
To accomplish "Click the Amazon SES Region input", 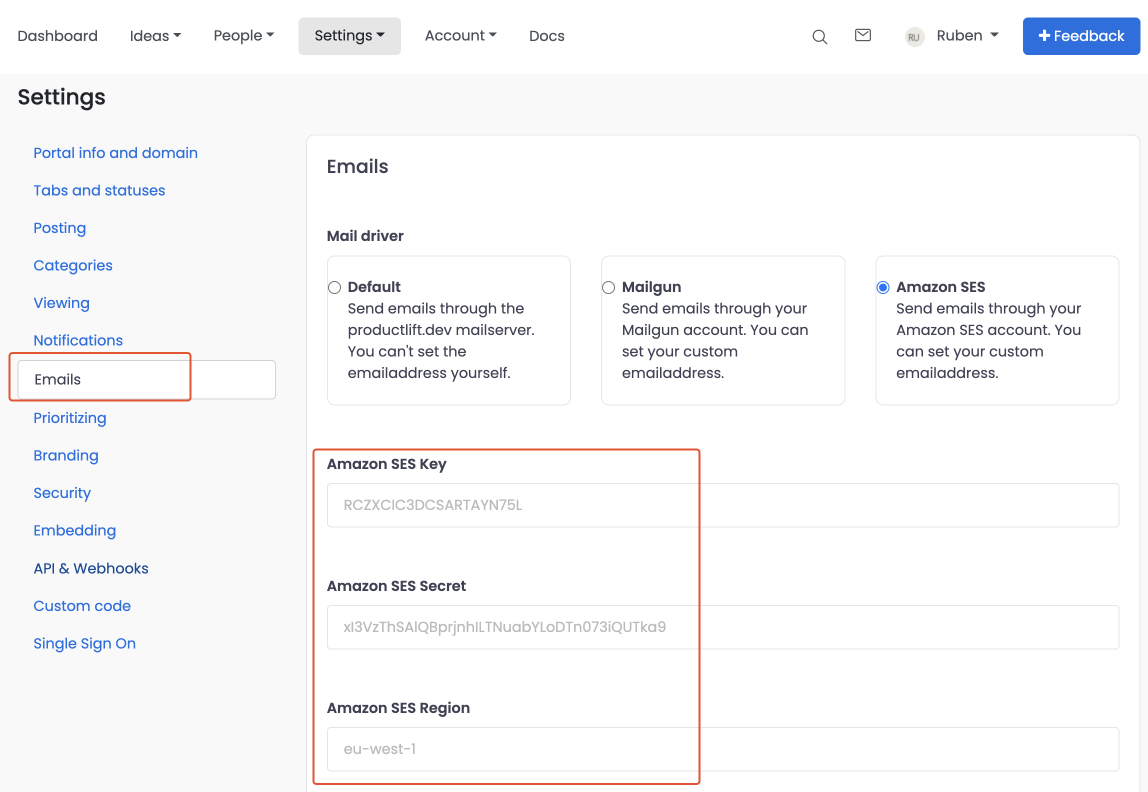I will tap(722, 749).
